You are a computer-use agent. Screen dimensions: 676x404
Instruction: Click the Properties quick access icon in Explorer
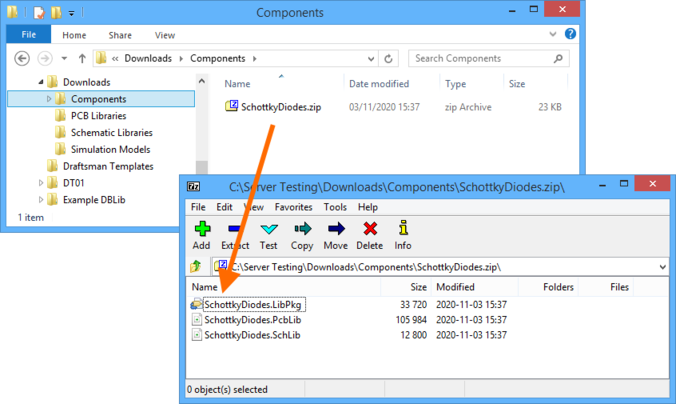coord(39,13)
